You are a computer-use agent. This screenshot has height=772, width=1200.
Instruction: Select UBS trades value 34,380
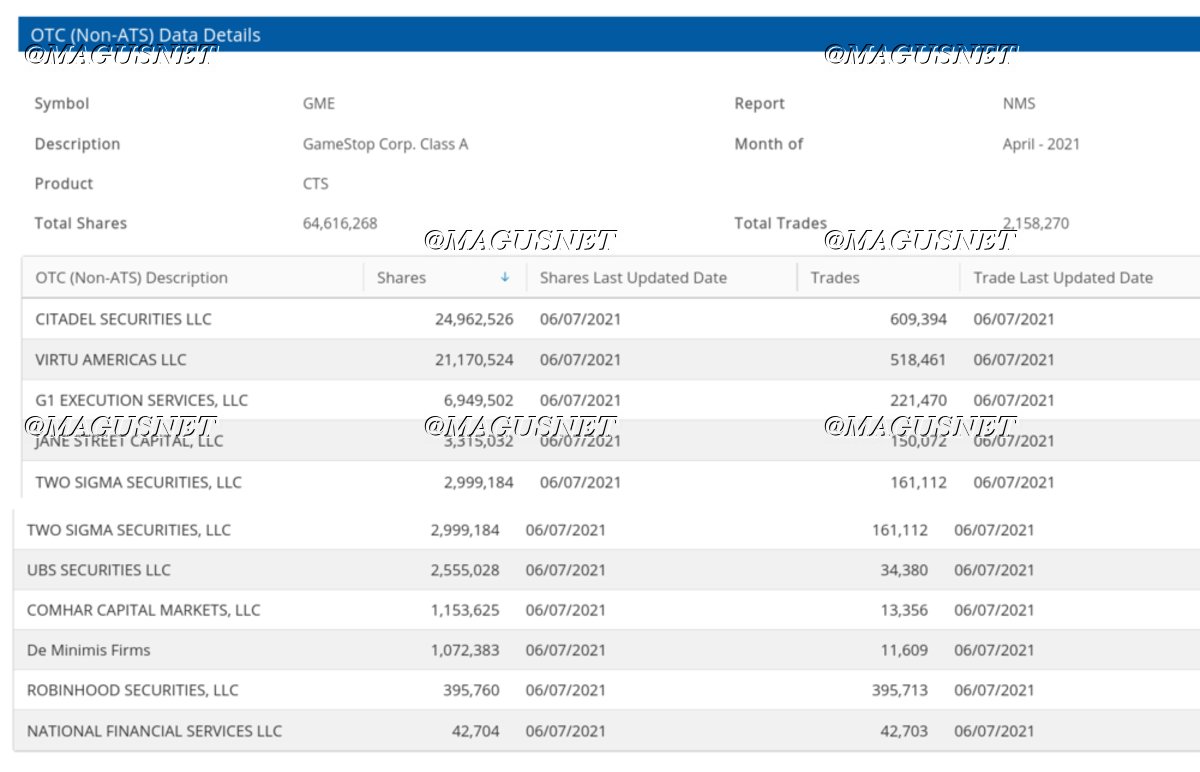904,570
